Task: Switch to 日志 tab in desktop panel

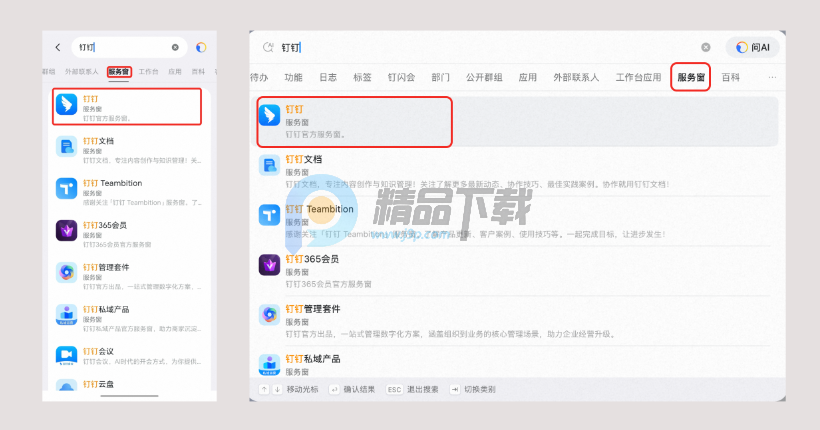Action: pos(328,77)
